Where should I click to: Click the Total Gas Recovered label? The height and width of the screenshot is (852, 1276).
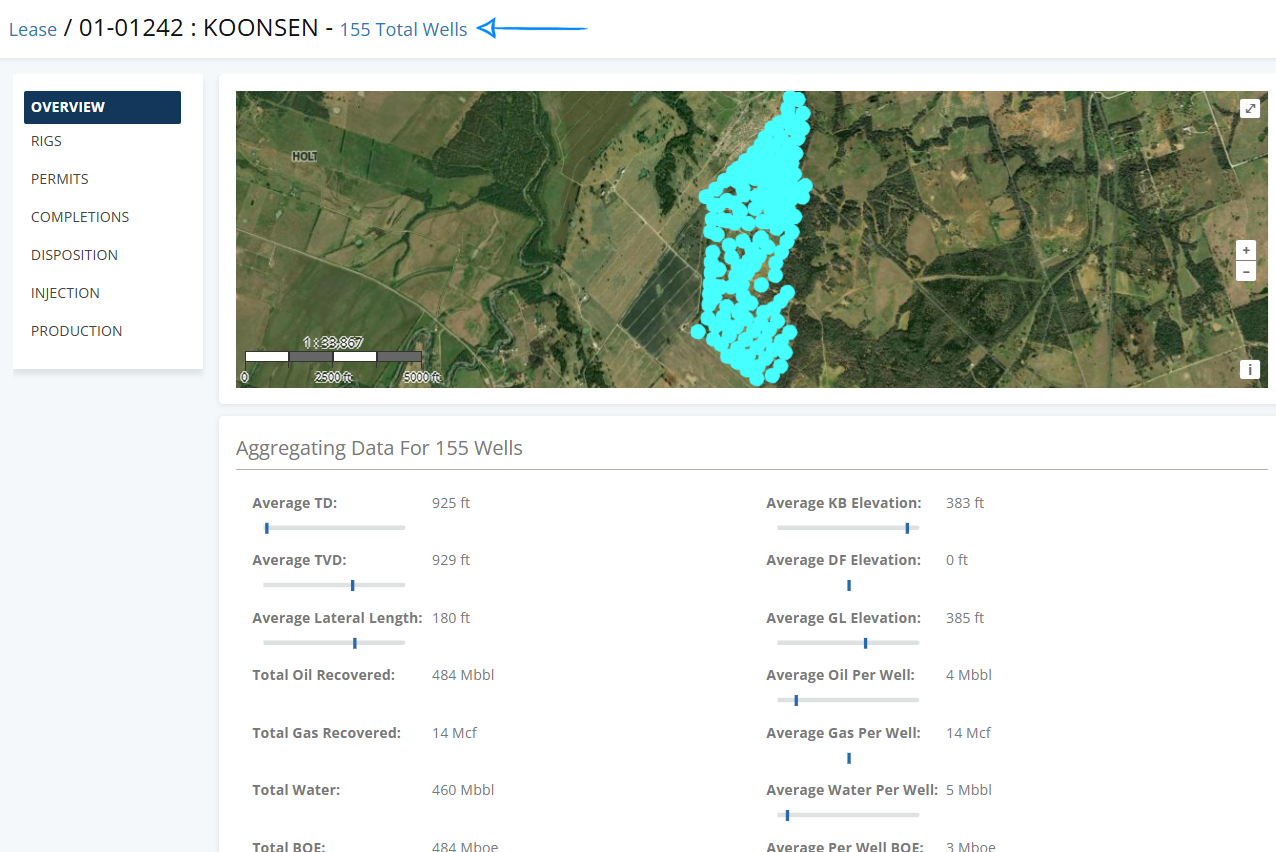pyautogui.click(x=327, y=733)
